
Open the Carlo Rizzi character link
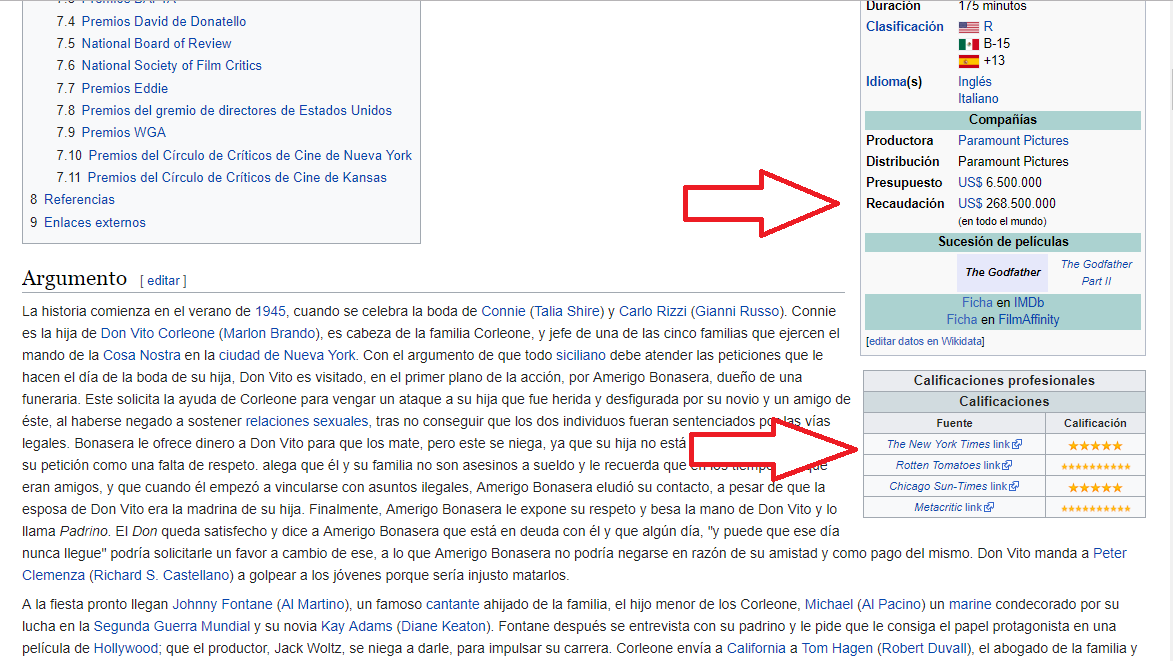(x=652, y=312)
